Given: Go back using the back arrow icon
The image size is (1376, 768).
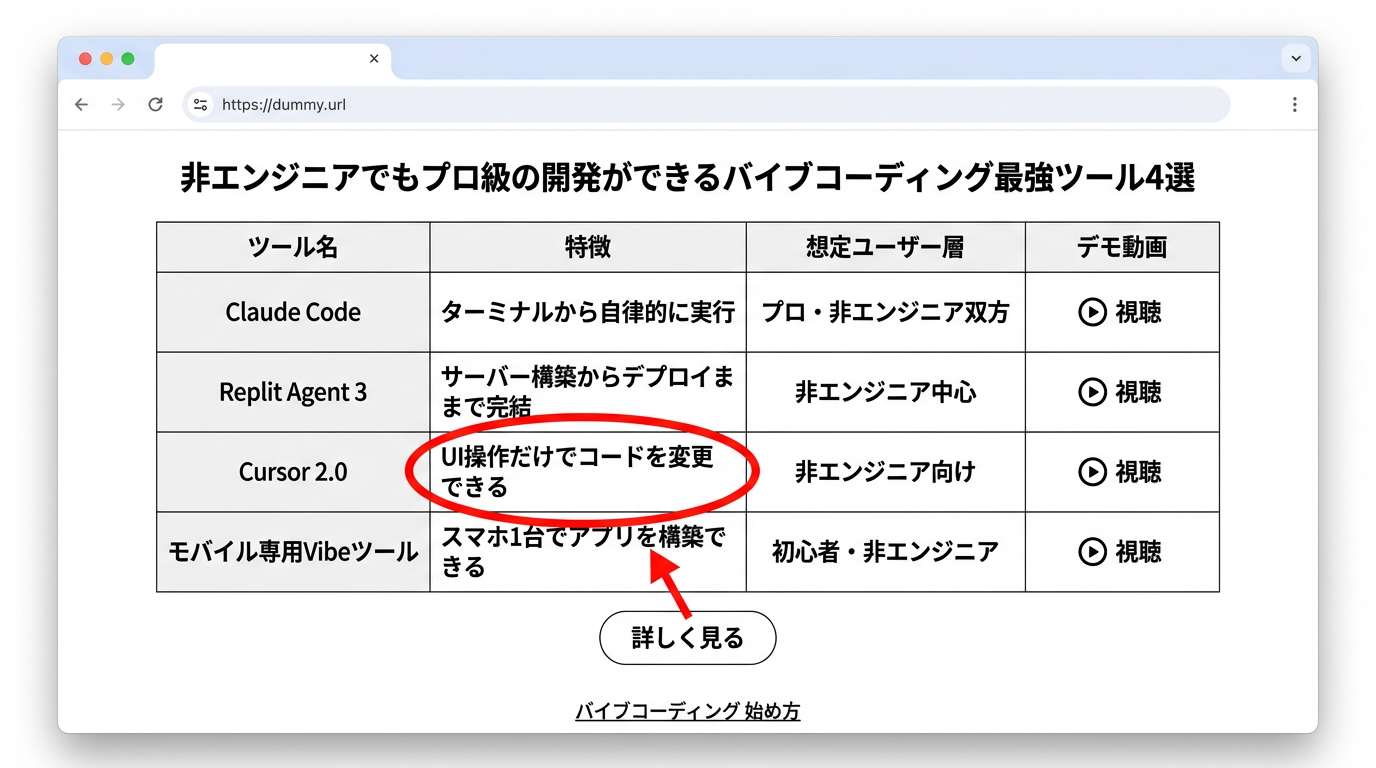Looking at the screenshot, I should point(81,104).
